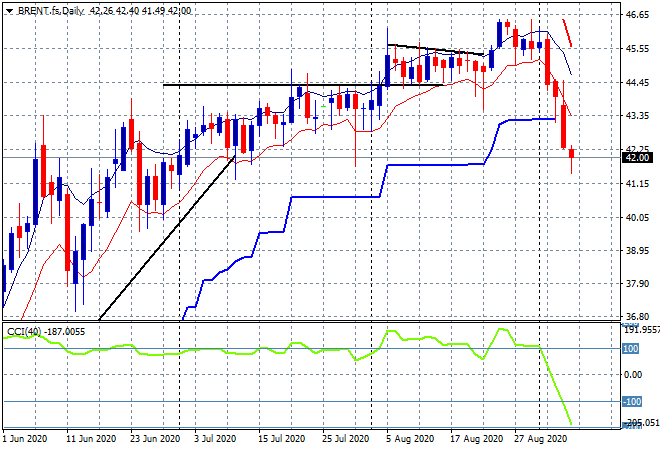
Task: Click the 3 Jul 2020 date label
Action: click(x=217, y=439)
